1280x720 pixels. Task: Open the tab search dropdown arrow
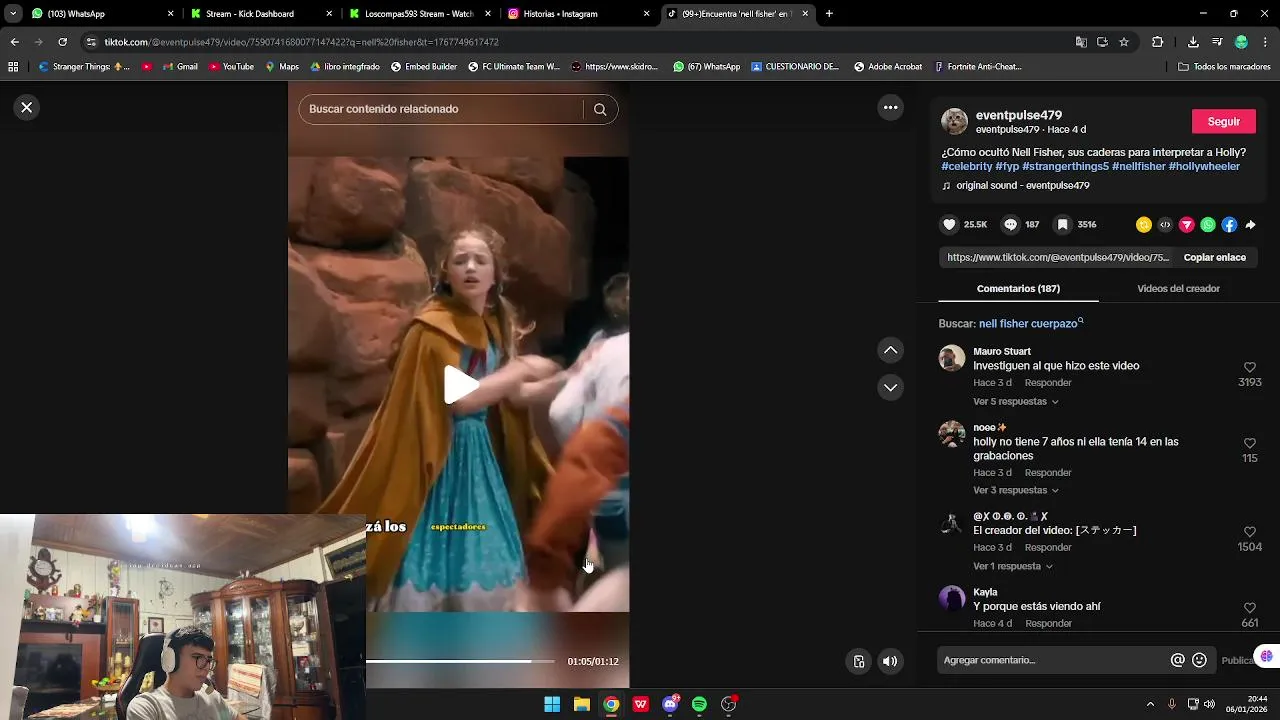point(13,14)
